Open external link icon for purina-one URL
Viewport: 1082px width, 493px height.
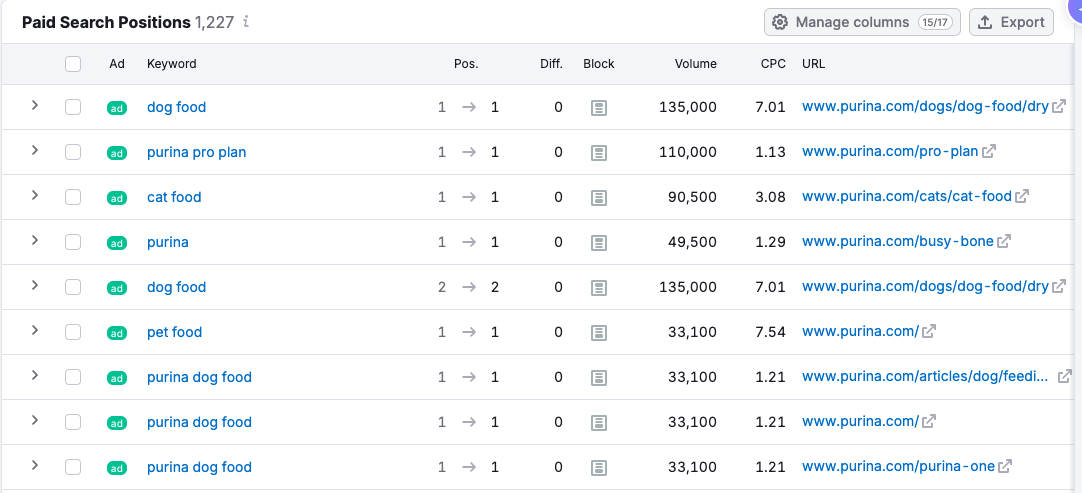[1005, 467]
